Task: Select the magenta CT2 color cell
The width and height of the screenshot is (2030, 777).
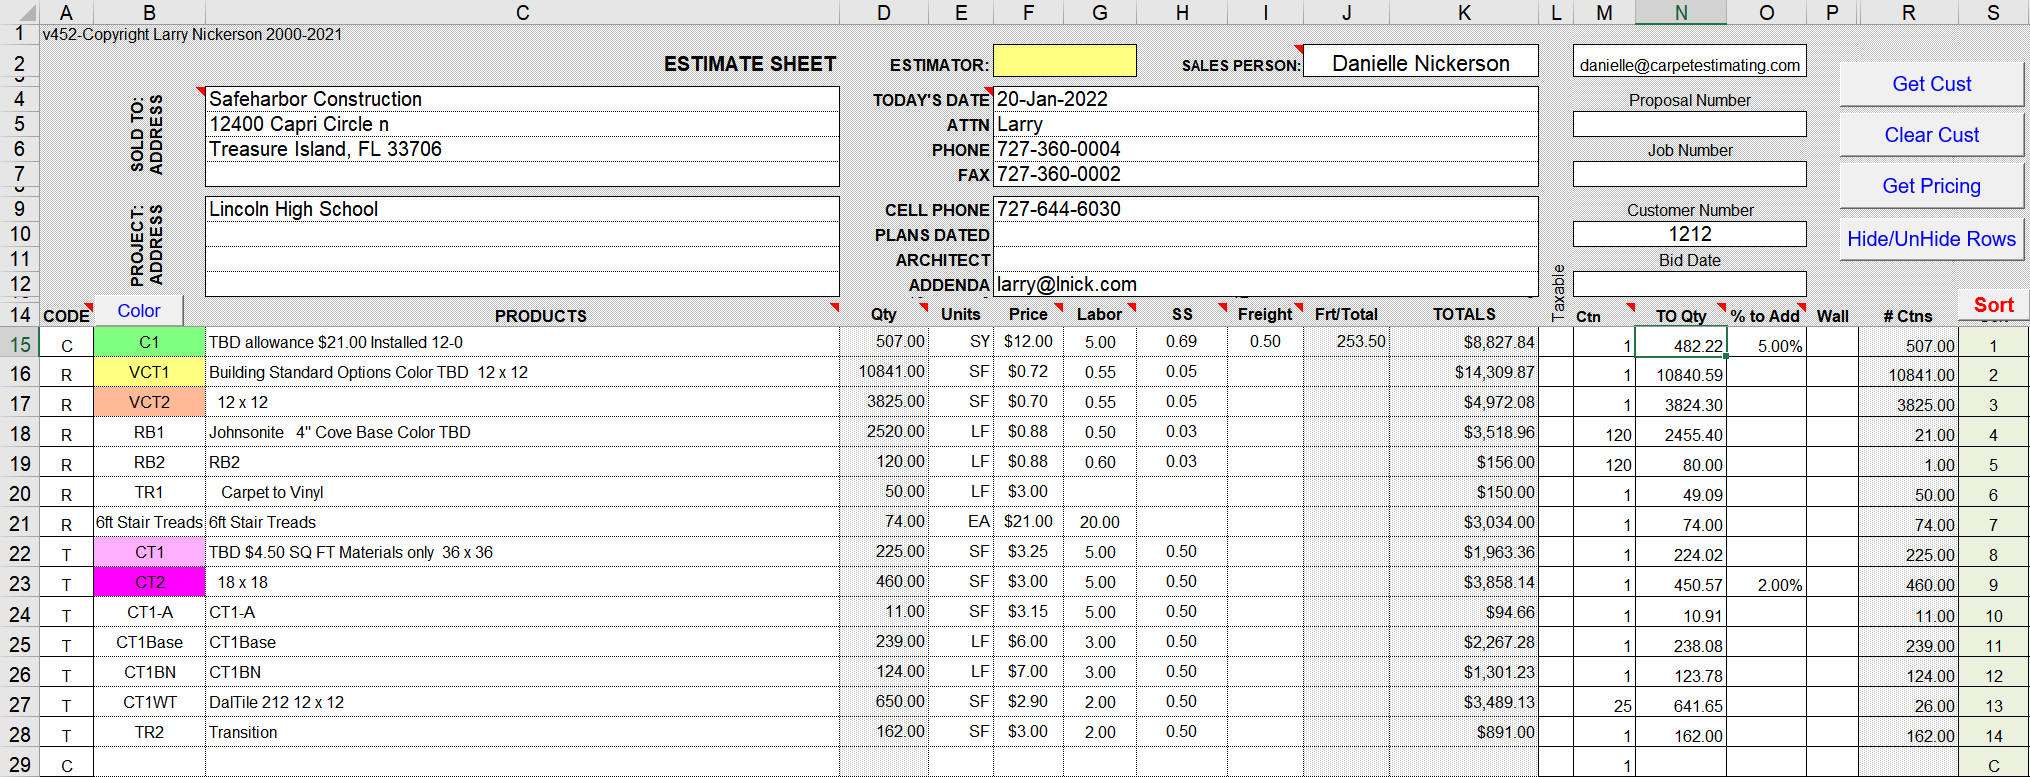Action: (x=149, y=582)
